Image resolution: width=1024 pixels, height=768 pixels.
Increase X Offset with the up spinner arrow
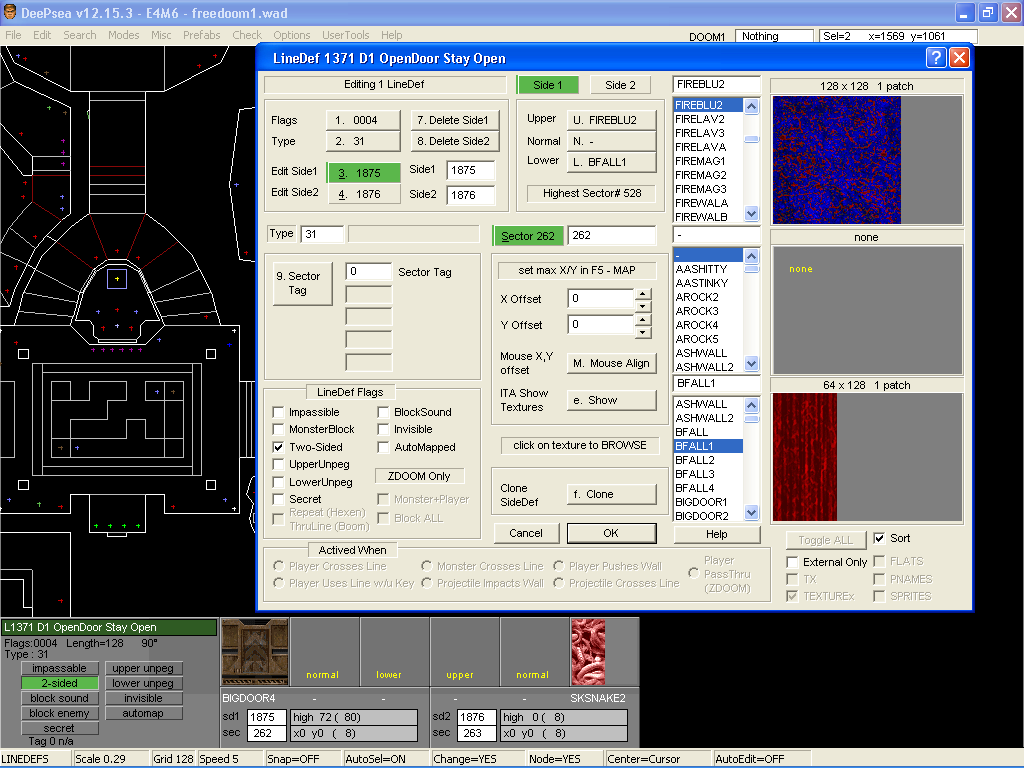[643, 294]
